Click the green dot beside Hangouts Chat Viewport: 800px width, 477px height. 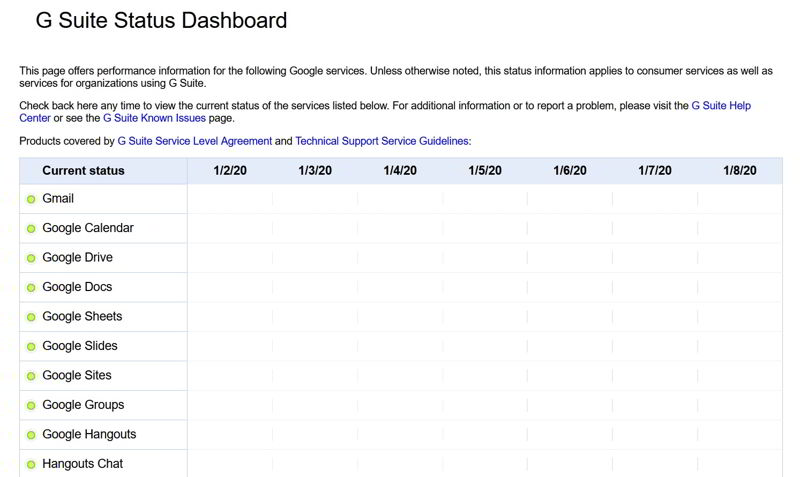pyautogui.click(x=31, y=465)
